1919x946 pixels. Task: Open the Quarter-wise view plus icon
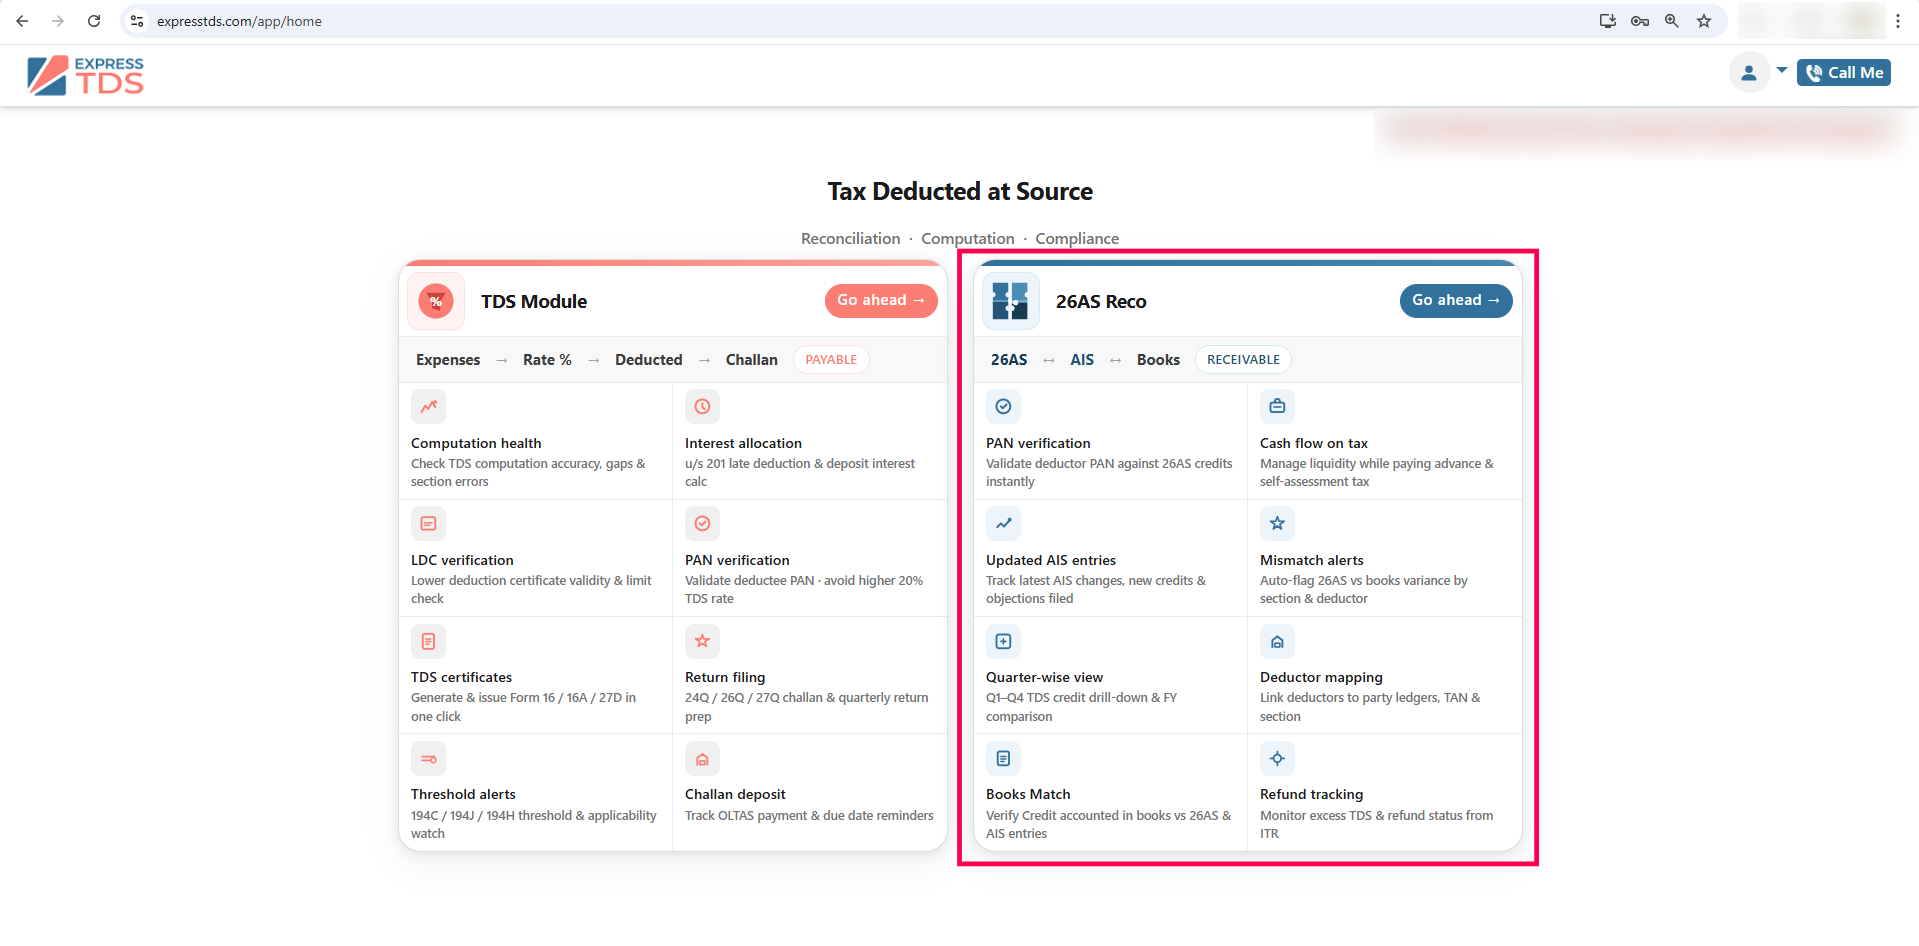point(1003,641)
